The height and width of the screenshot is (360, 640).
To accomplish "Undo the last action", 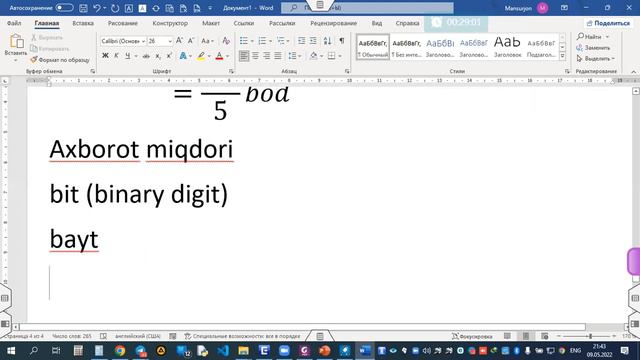I will click(97, 8).
